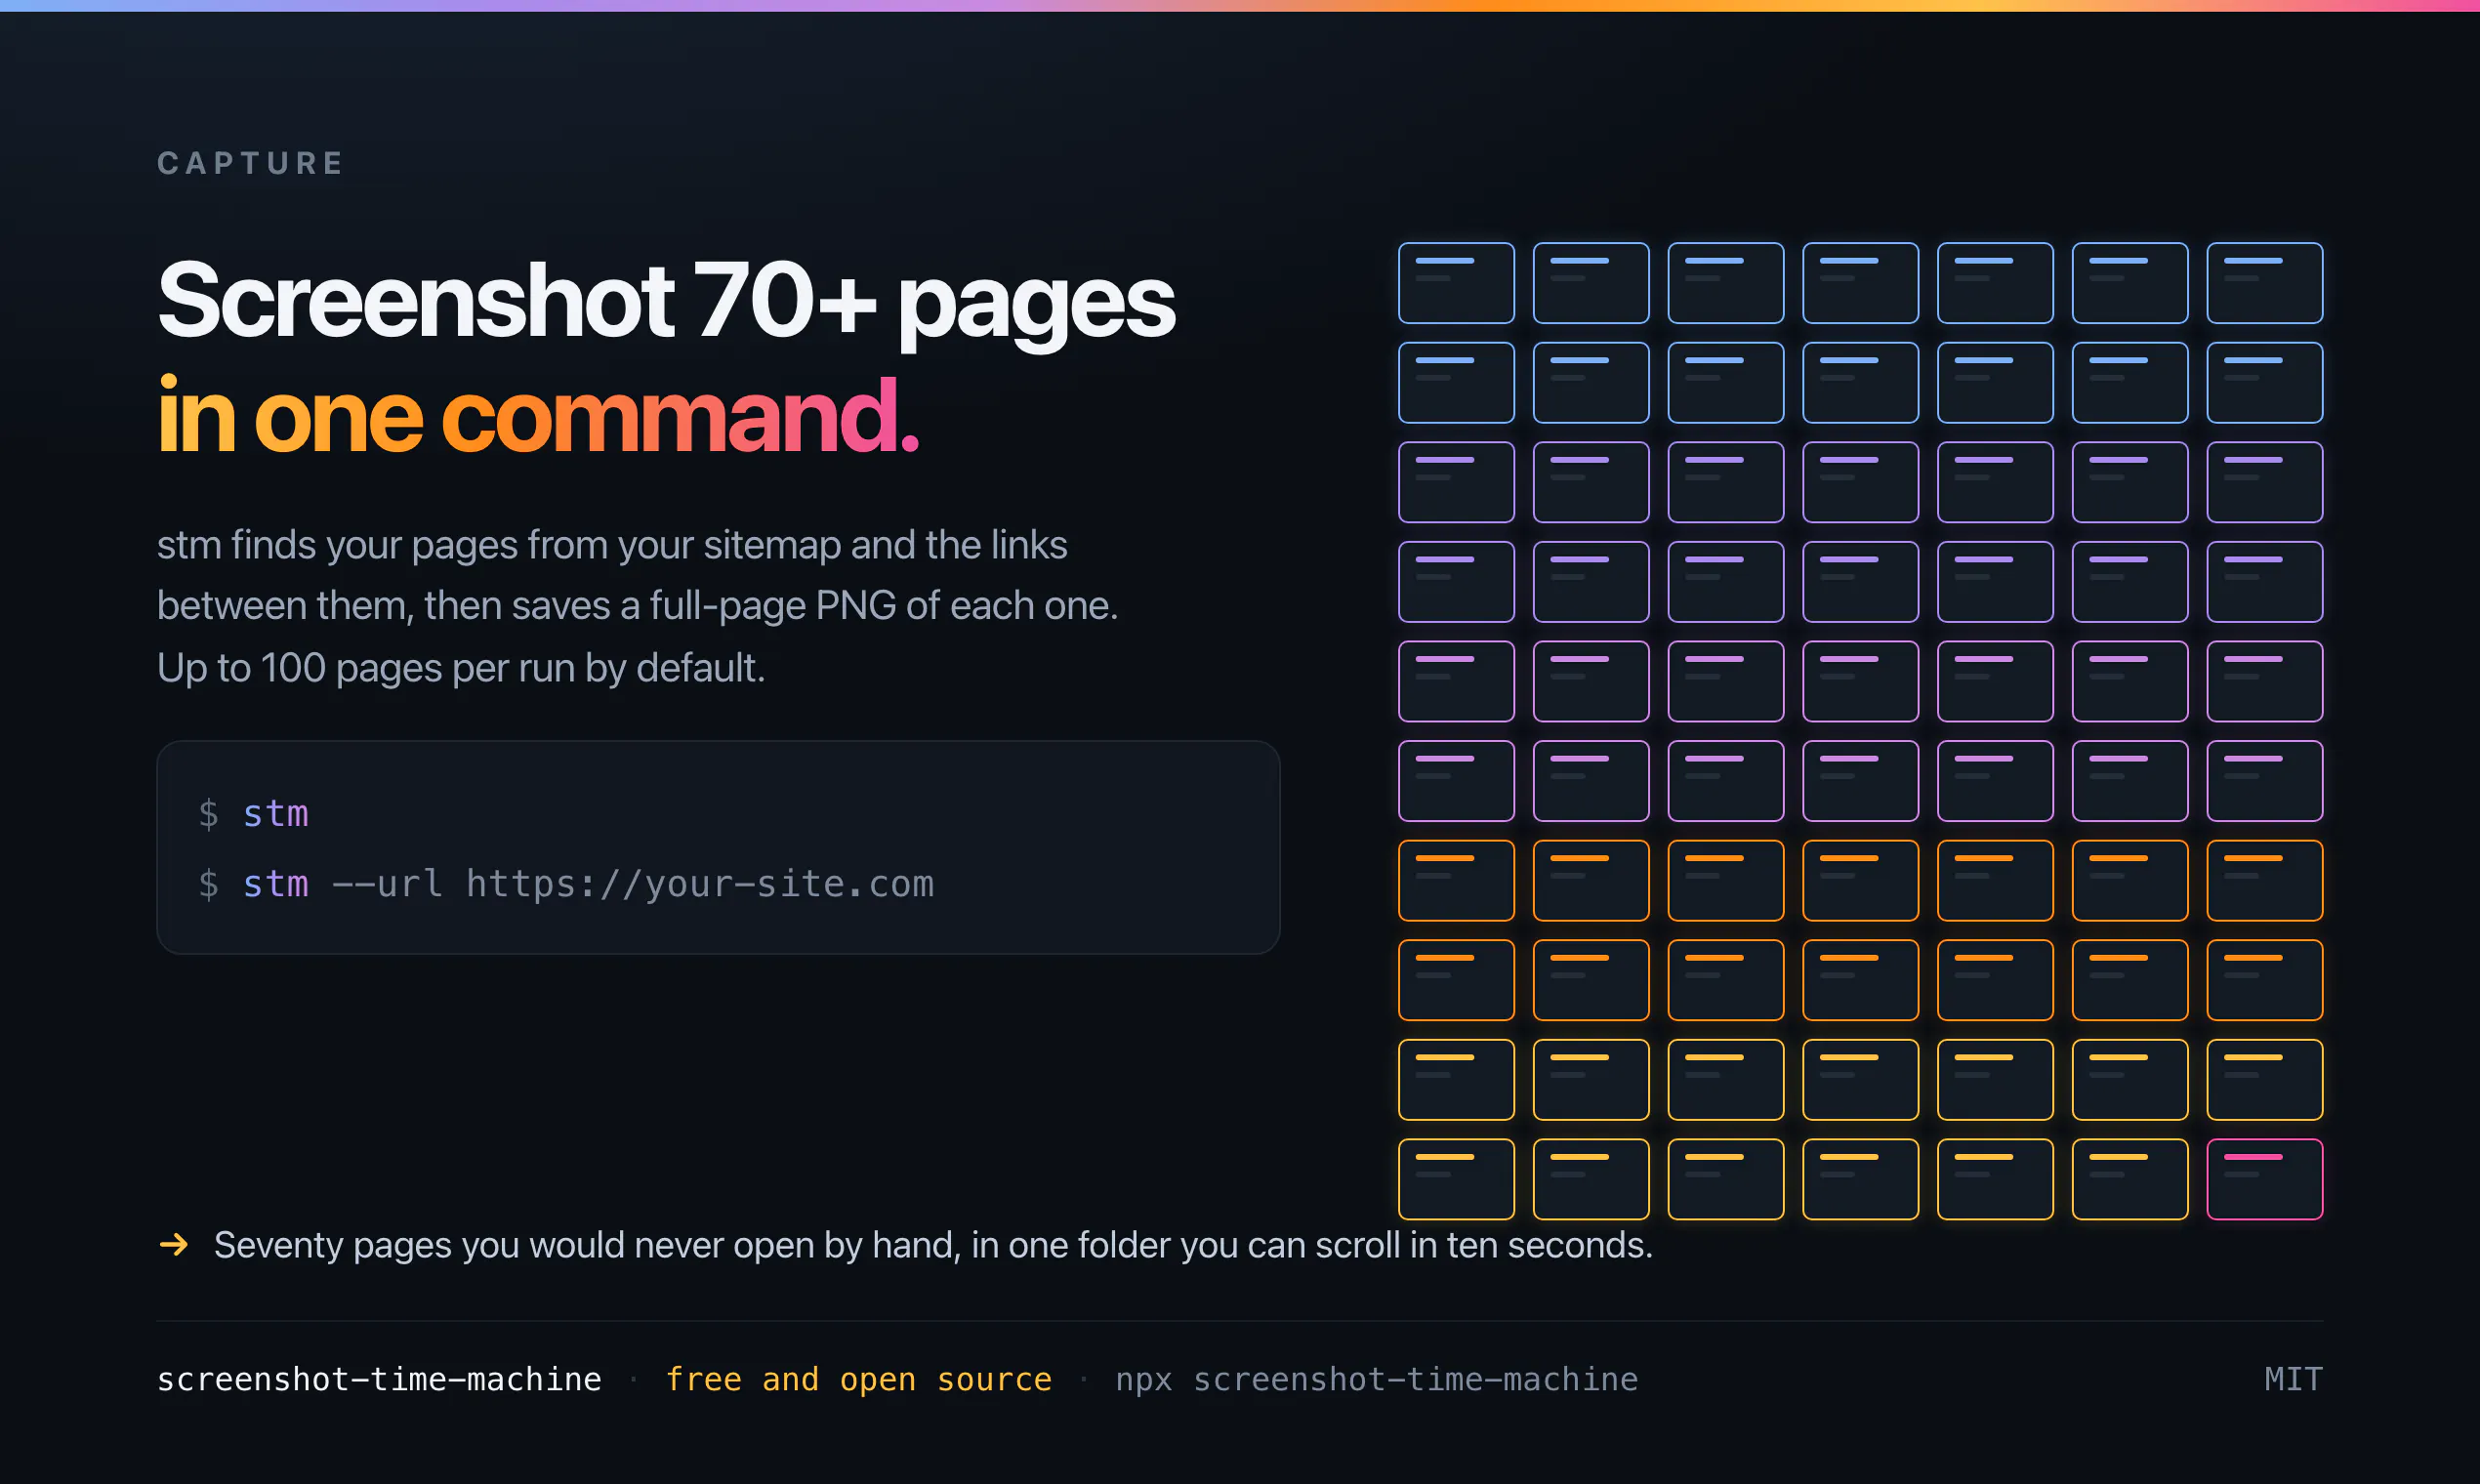The height and width of the screenshot is (1484, 2480).
Task: Click the orange arrow before 'Seventy pages'
Action: [174, 1245]
